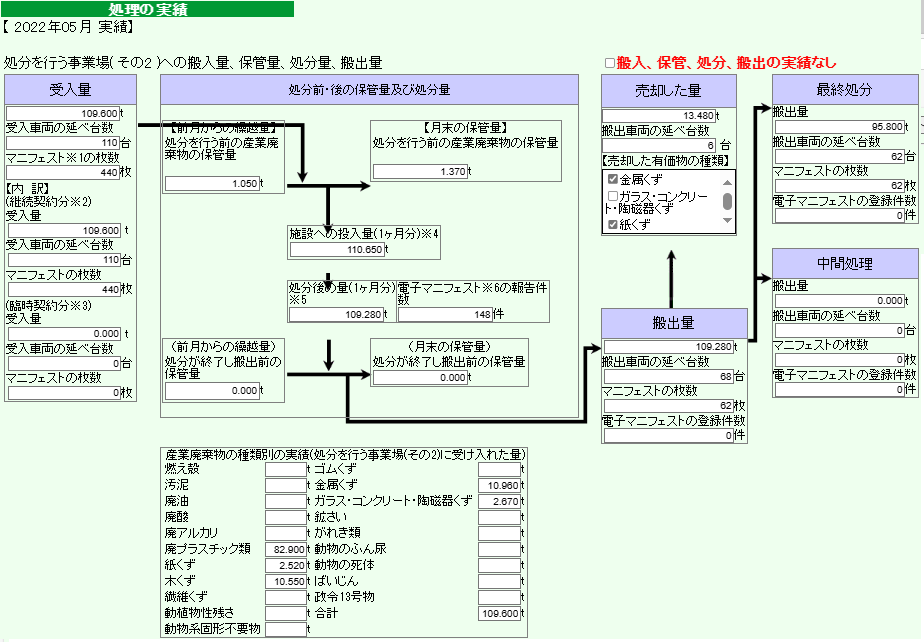Click the 紙くず amount field in waste table
The width and height of the screenshot is (924, 642).
[x=286, y=565]
